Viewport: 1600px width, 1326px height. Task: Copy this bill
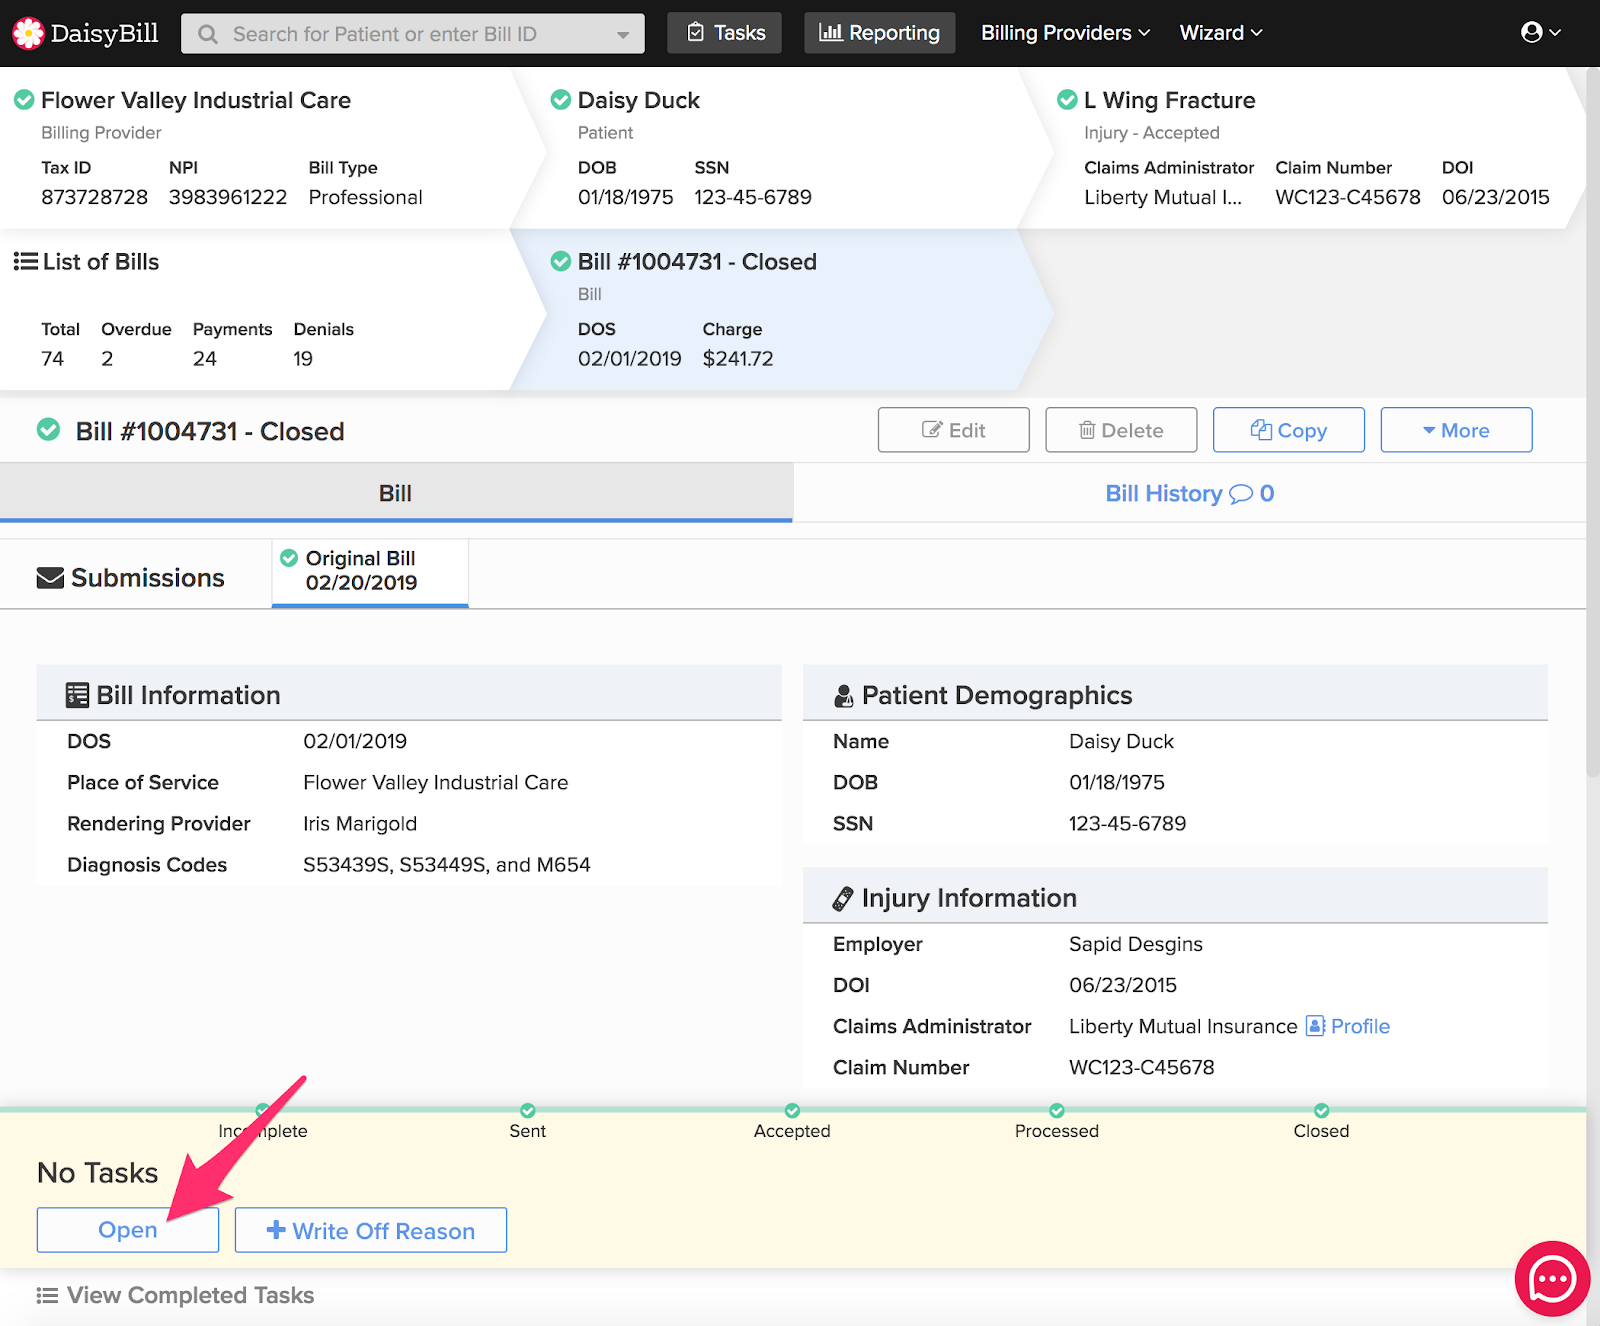tap(1288, 430)
